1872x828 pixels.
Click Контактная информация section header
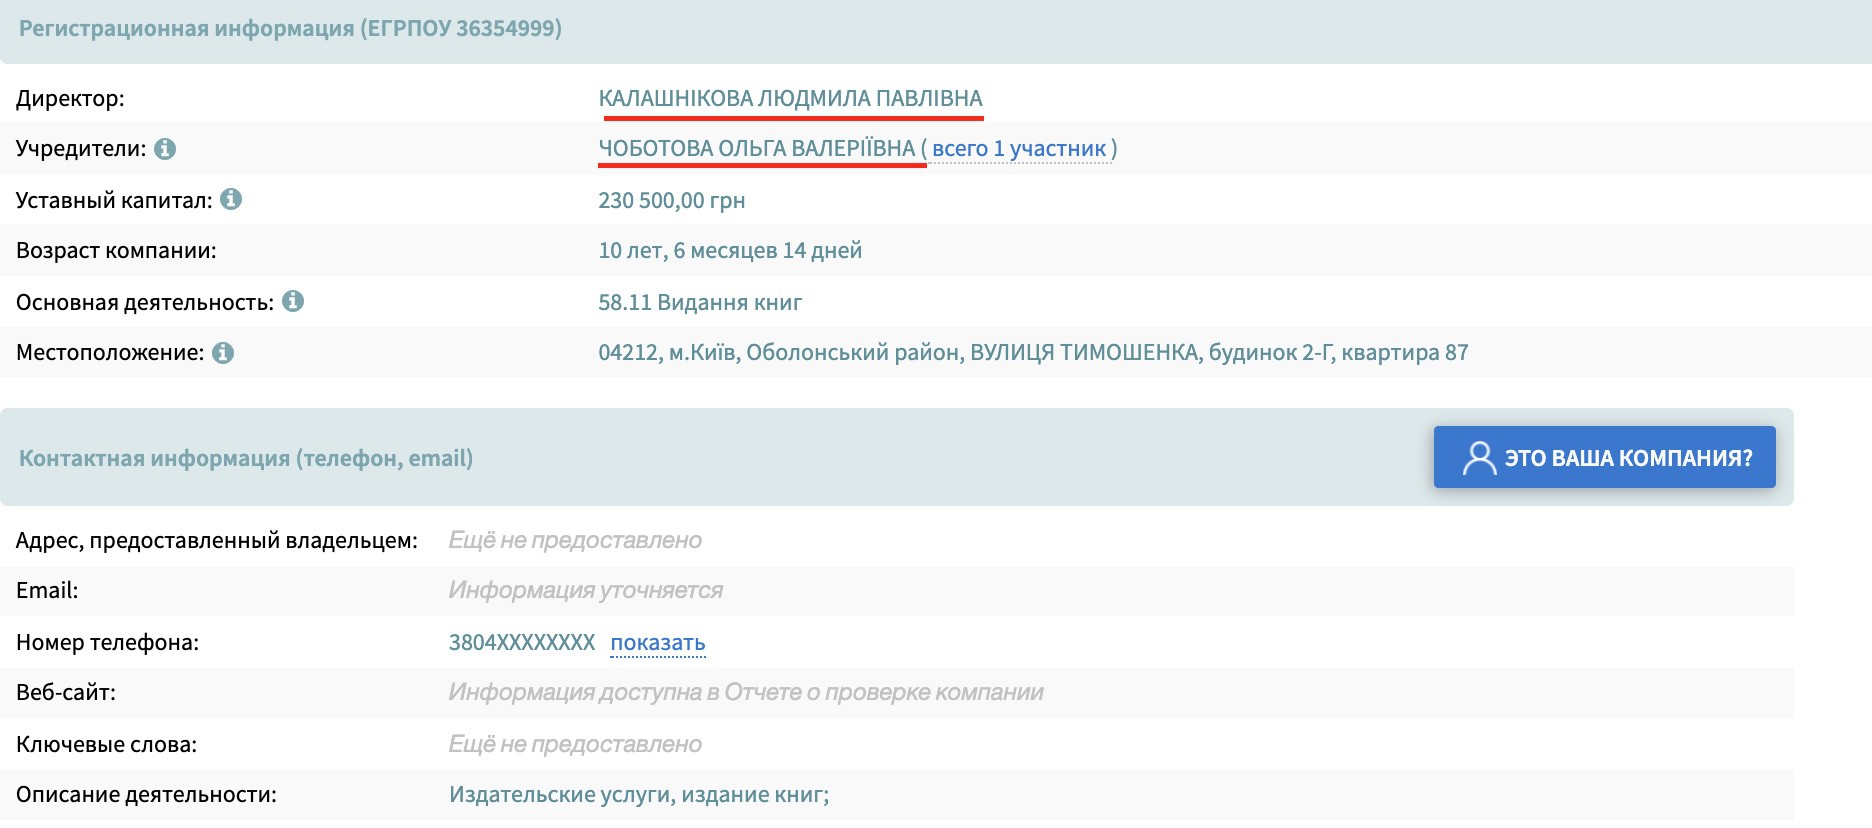point(246,458)
